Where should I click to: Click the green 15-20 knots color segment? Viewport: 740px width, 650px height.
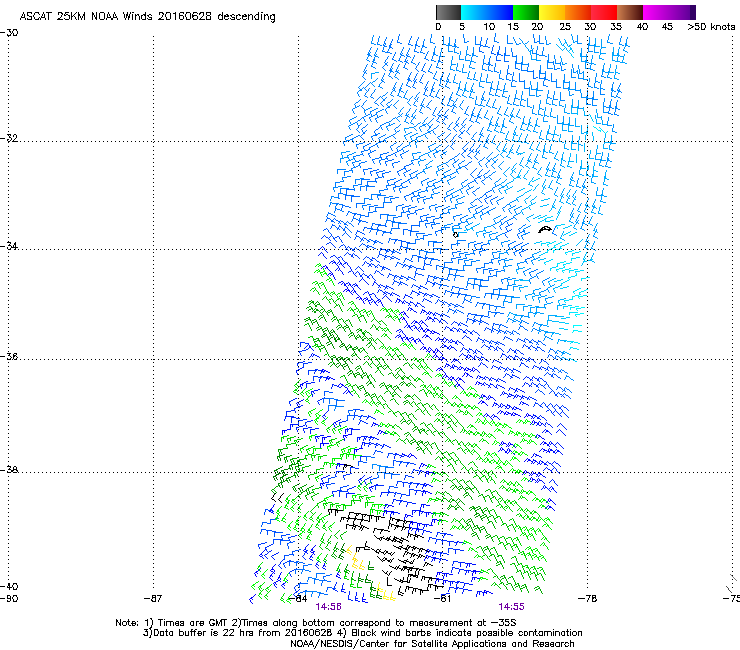pyautogui.click(x=526, y=12)
